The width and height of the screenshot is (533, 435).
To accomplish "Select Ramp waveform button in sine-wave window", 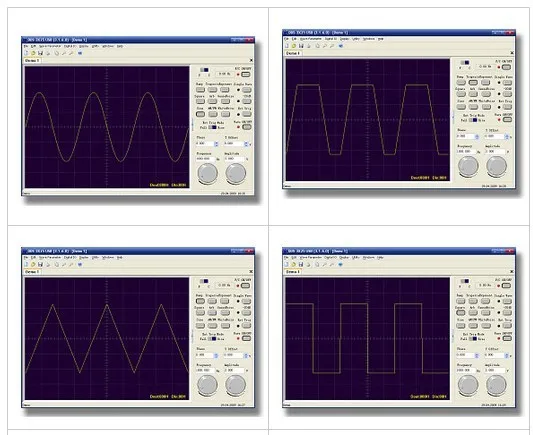I will point(200,90).
